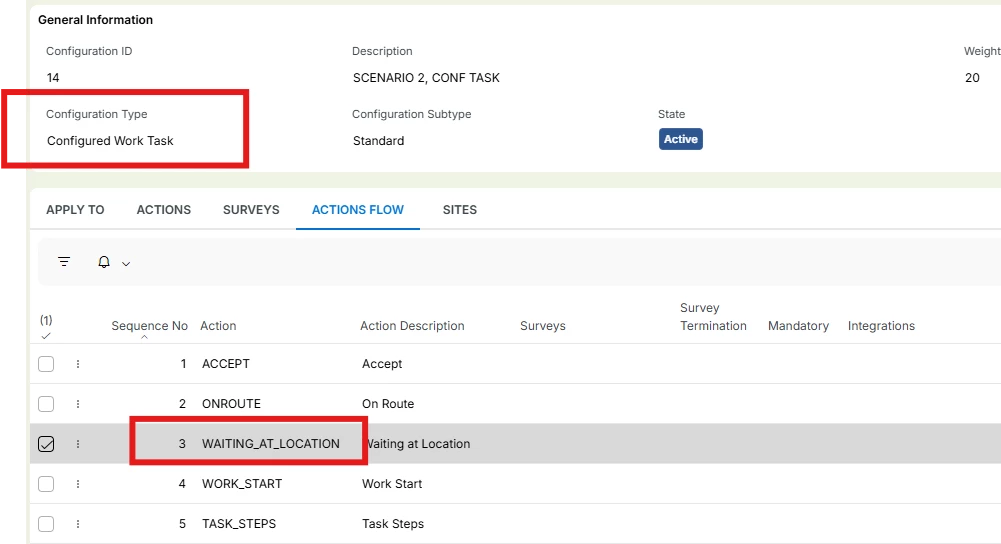This screenshot has width=1001, height=544.
Task: Tick the checkbox for the ACCEPT row
Action: pyautogui.click(x=46, y=364)
